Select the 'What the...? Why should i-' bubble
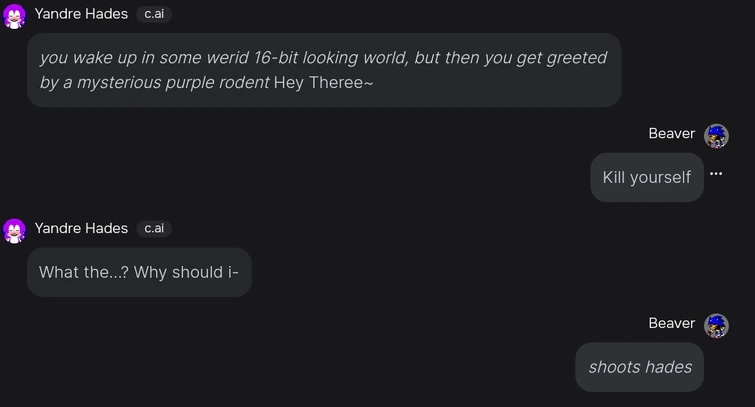 [x=139, y=272]
